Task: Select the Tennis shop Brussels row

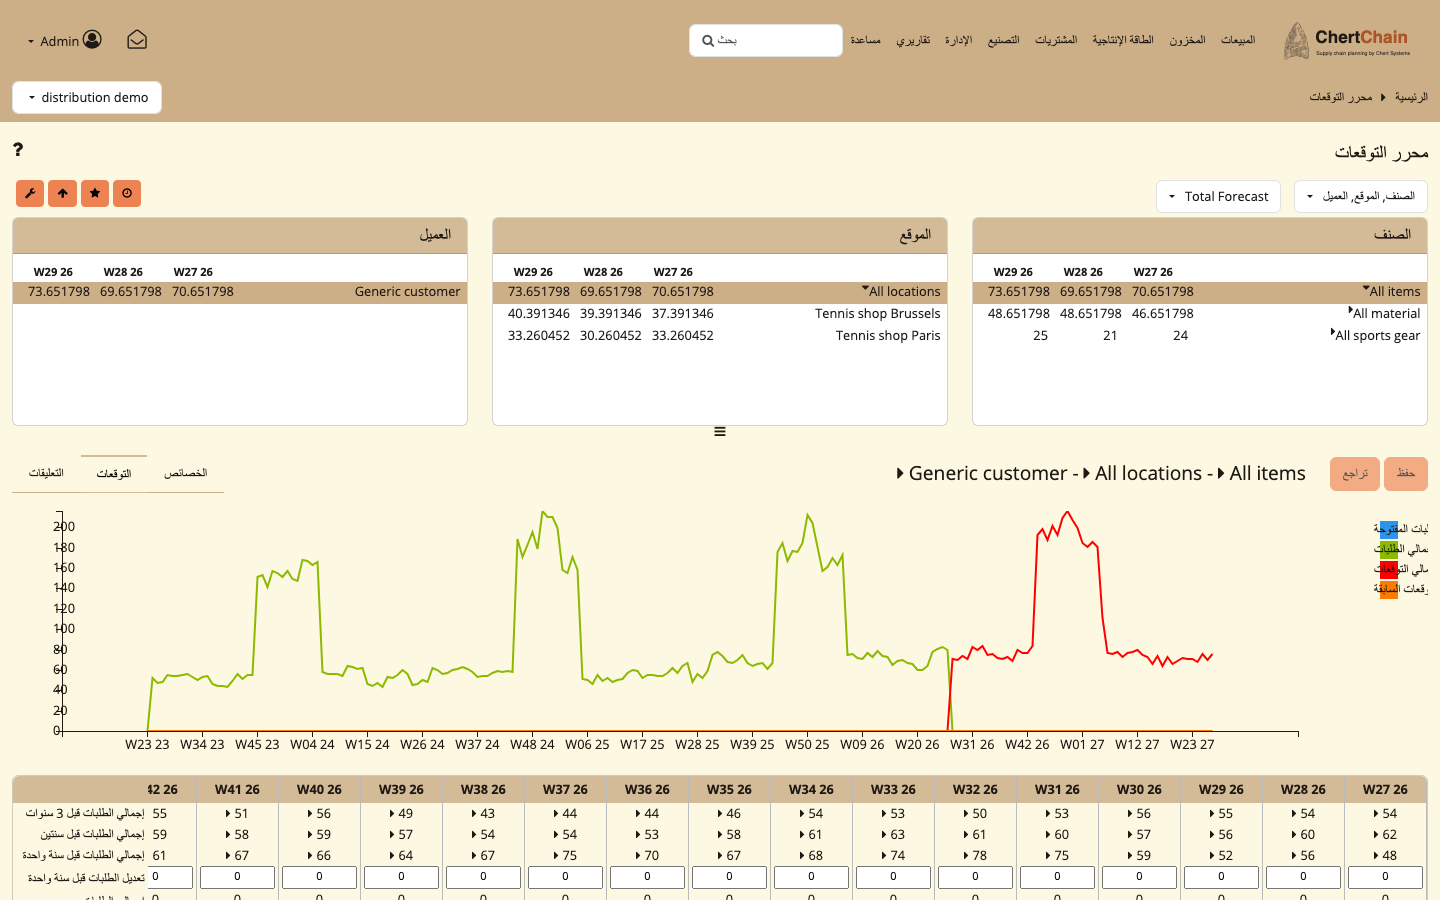Action: point(720,314)
